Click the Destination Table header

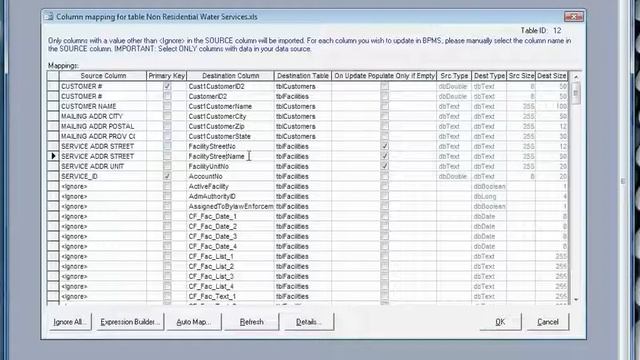[302, 76]
